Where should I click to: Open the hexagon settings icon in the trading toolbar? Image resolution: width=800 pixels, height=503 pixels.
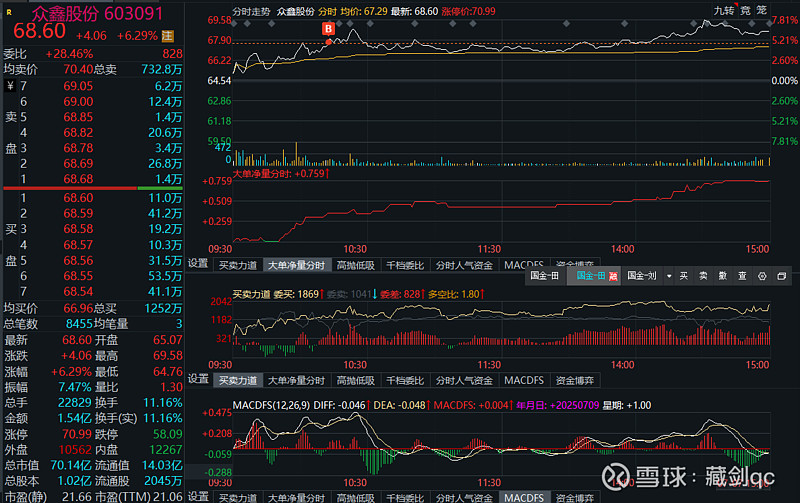(x=762, y=276)
